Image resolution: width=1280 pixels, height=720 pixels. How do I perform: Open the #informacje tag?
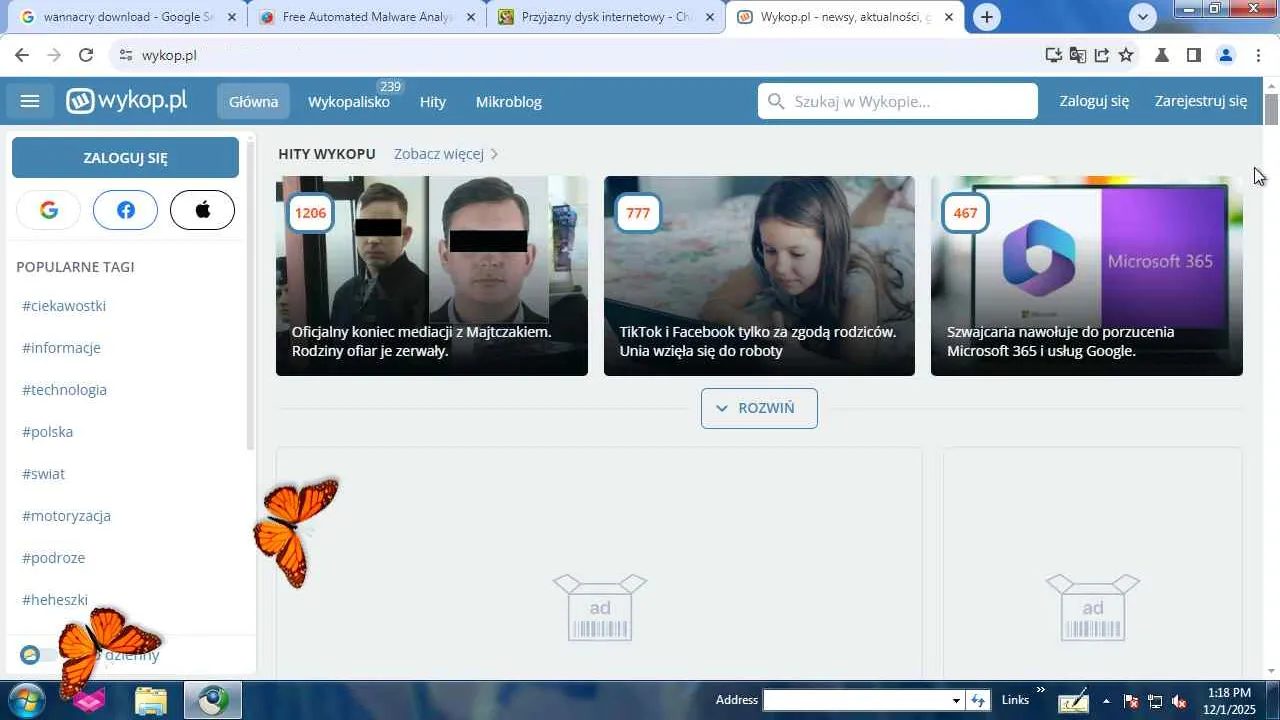[61, 348]
